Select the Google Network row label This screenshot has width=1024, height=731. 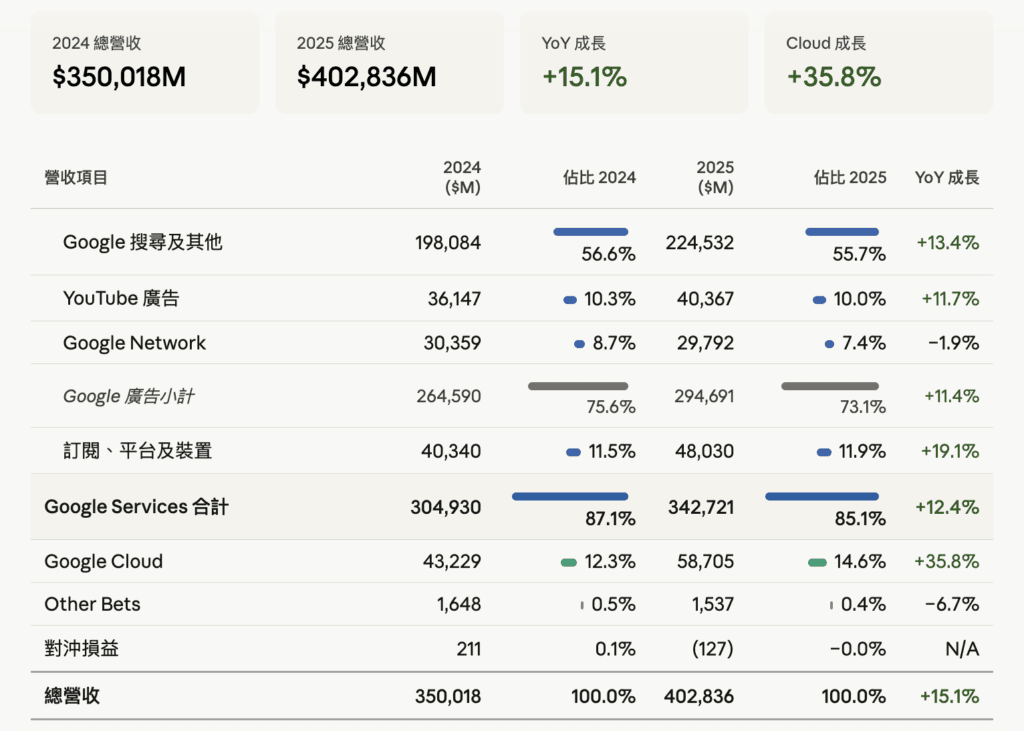point(135,343)
